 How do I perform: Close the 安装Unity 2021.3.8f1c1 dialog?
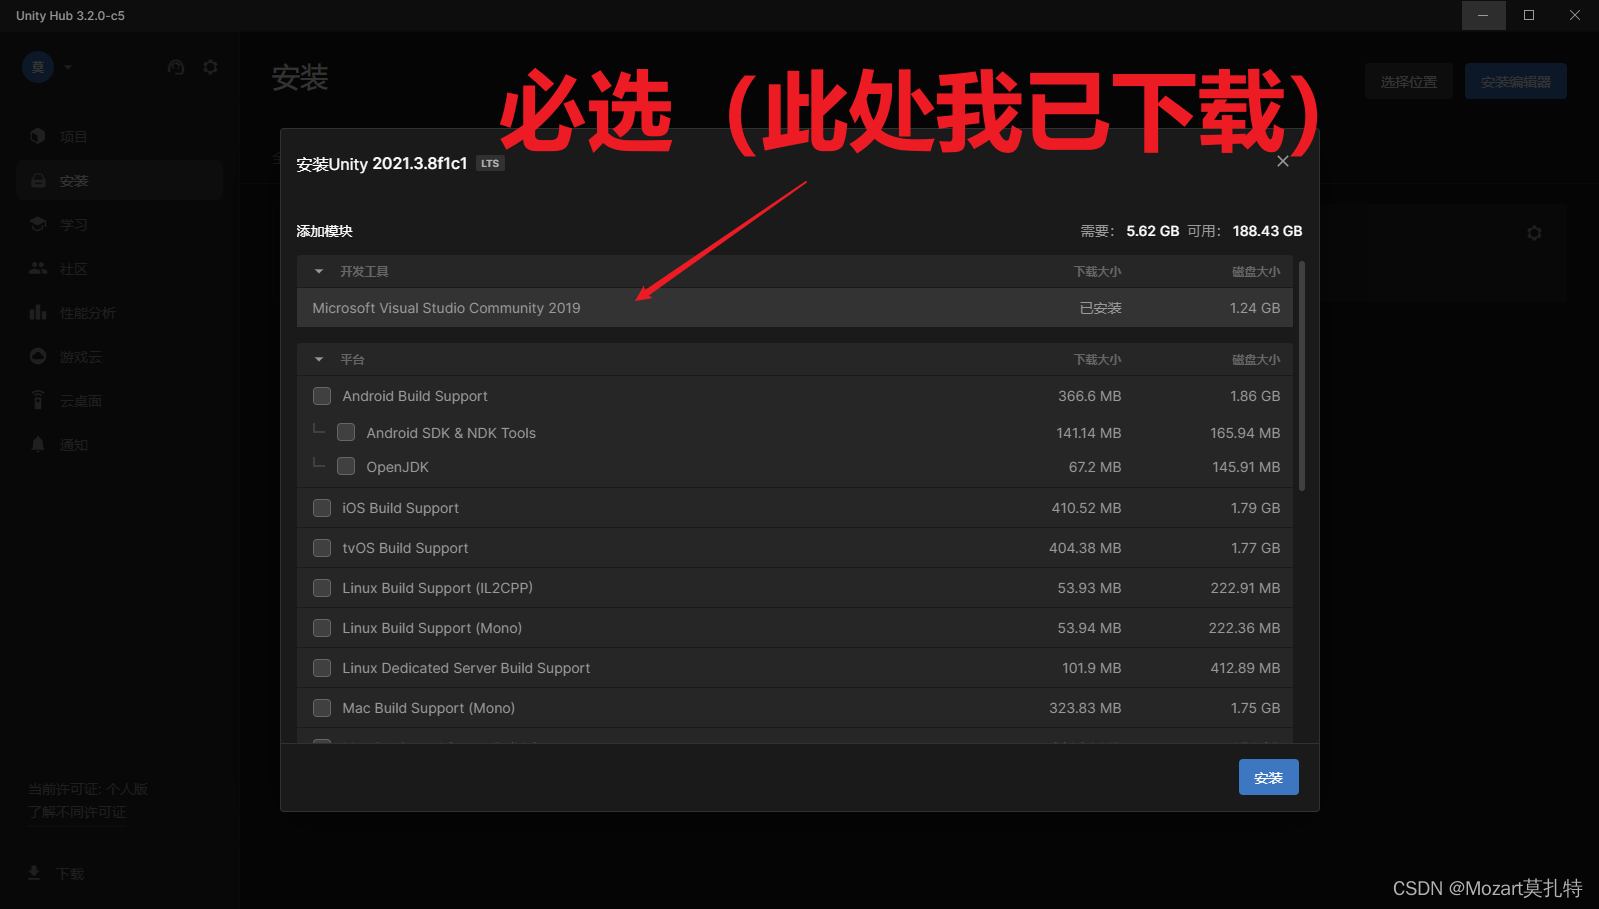tap(1283, 161)
